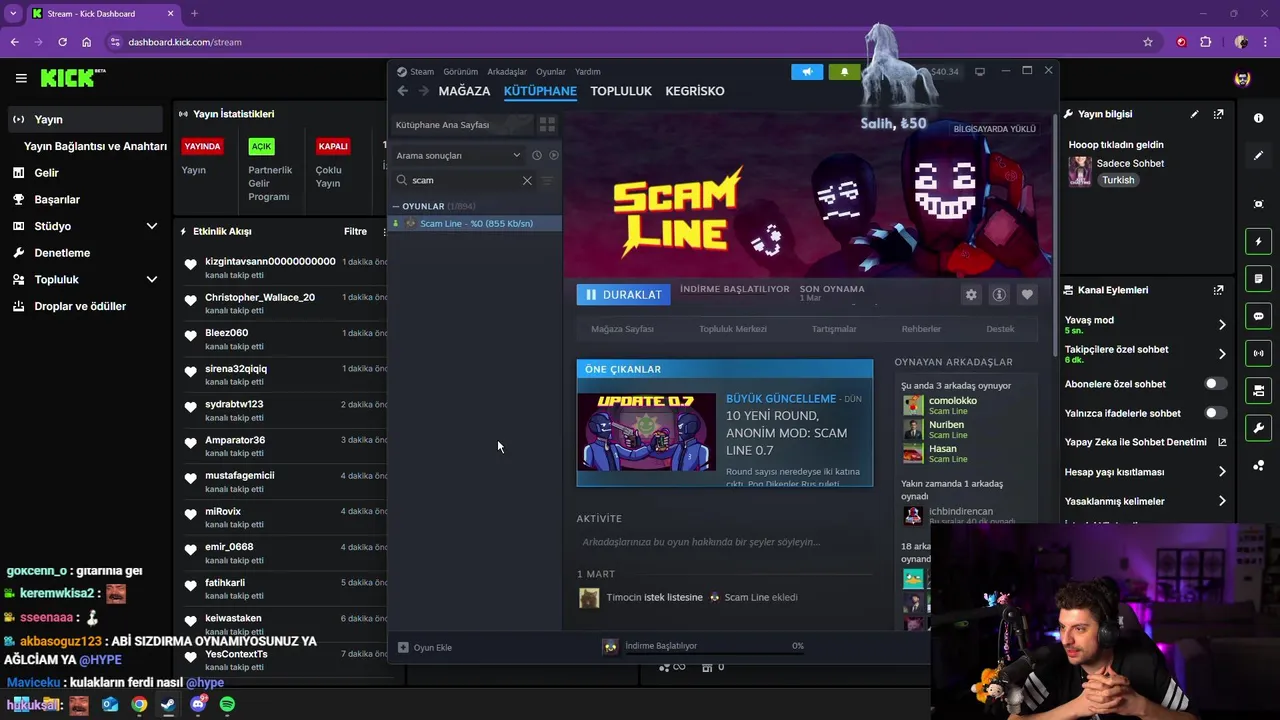Click the wrench icon in right rail

point(1258,428)
